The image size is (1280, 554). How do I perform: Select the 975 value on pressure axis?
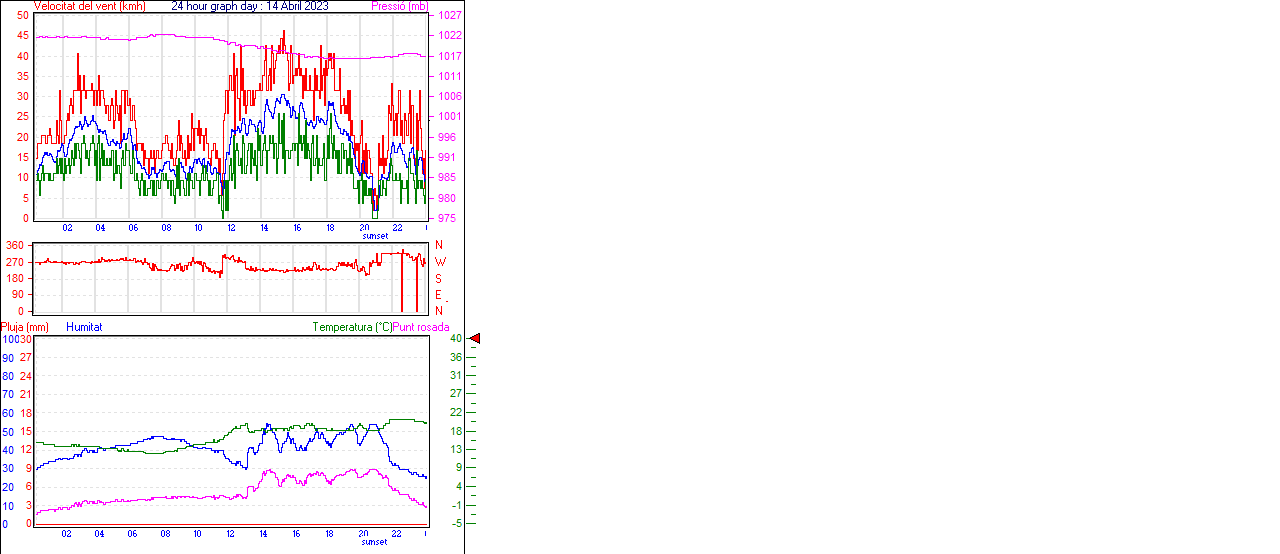[447, 218]
